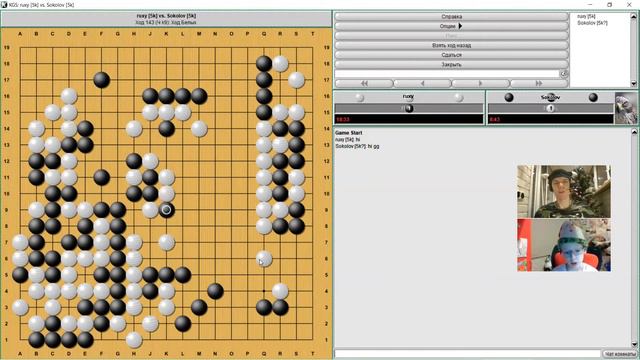This screenshot has height=360, width=640.
Task: Click the white stone at A3
Action: pos(20,307)
